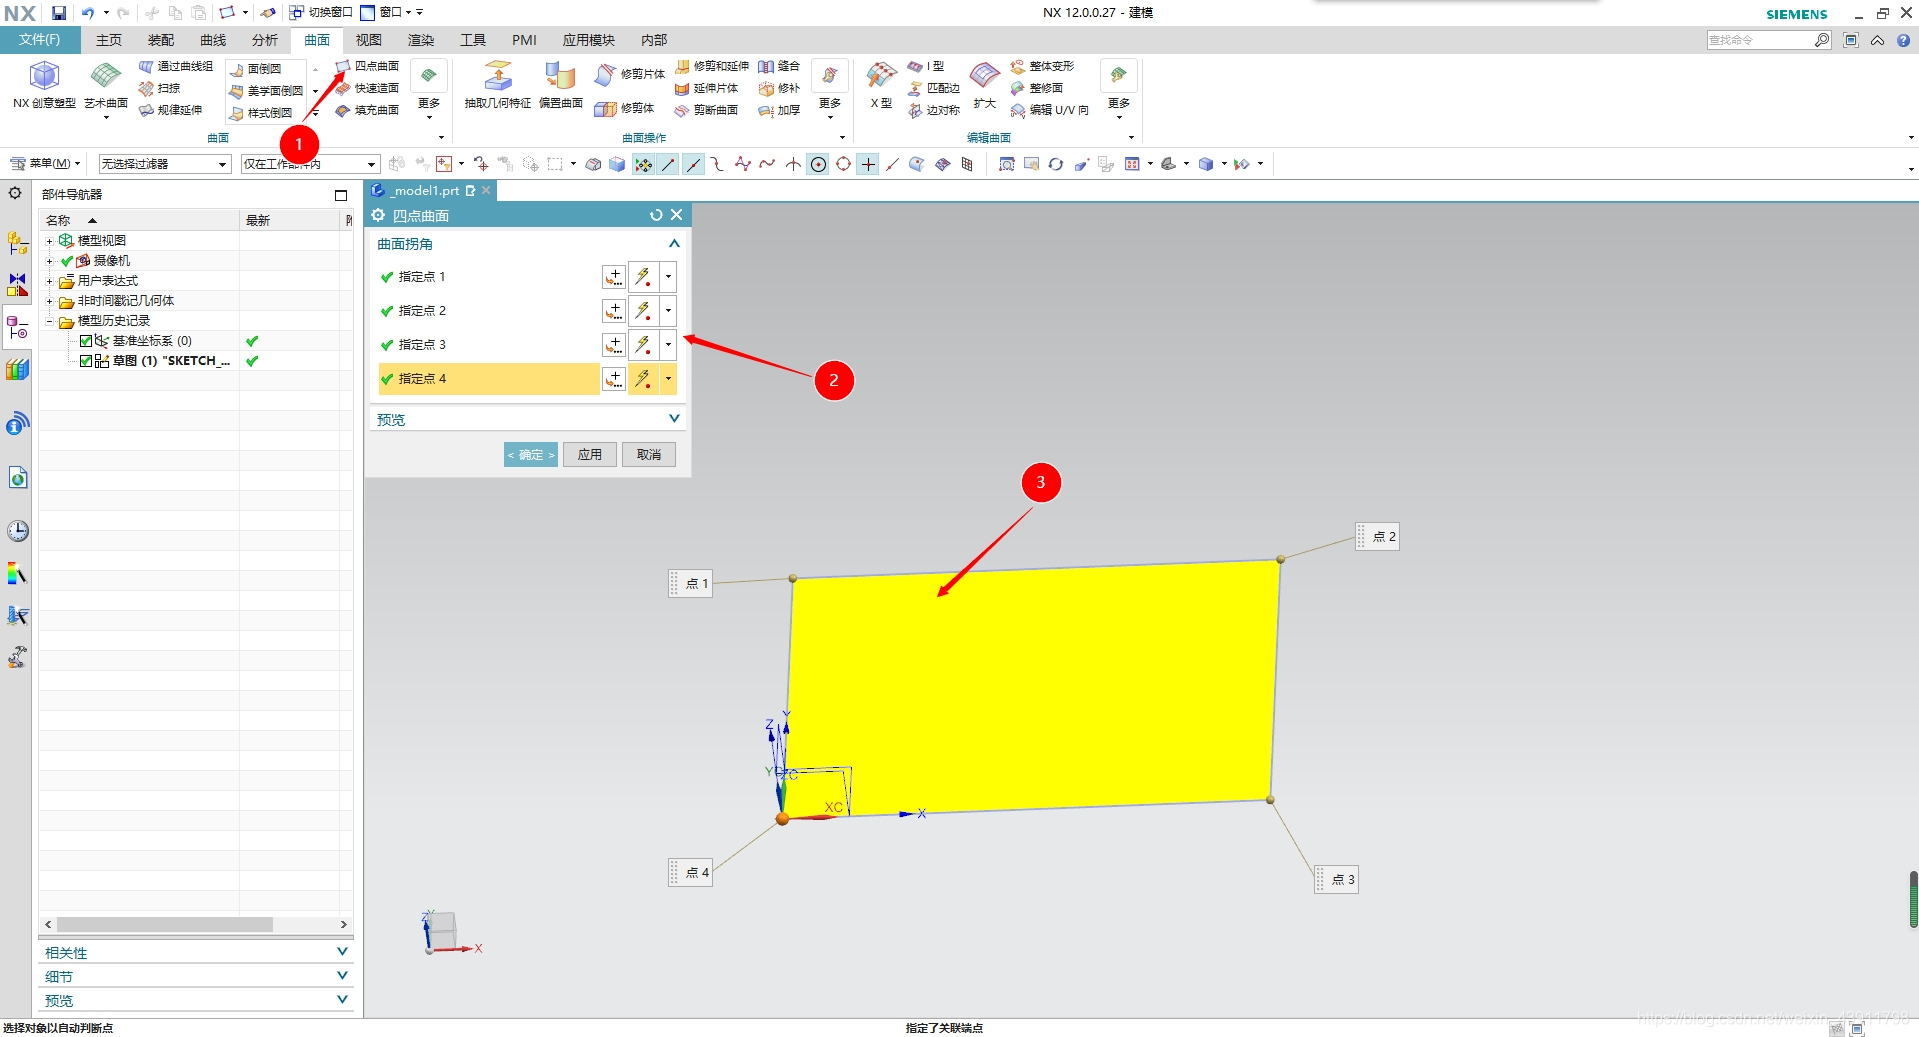Select the 编辑 U/V 向 tool
This screenshot has height=1037, width=1919.
pyautogui.click(x=1050, y=110)
